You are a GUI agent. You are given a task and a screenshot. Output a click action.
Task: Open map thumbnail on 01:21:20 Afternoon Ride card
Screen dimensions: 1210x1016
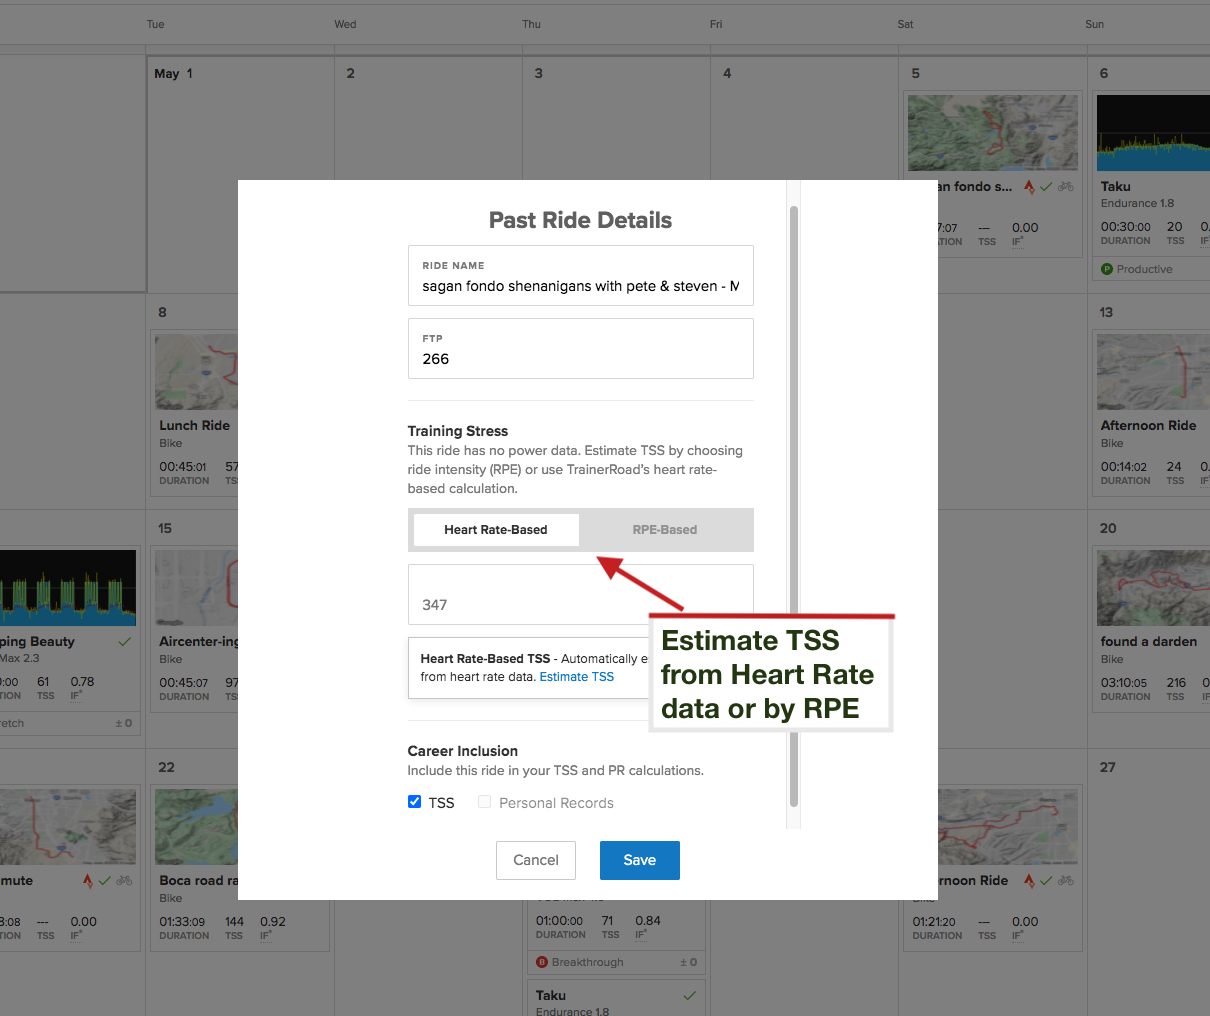coord(1008,827)
